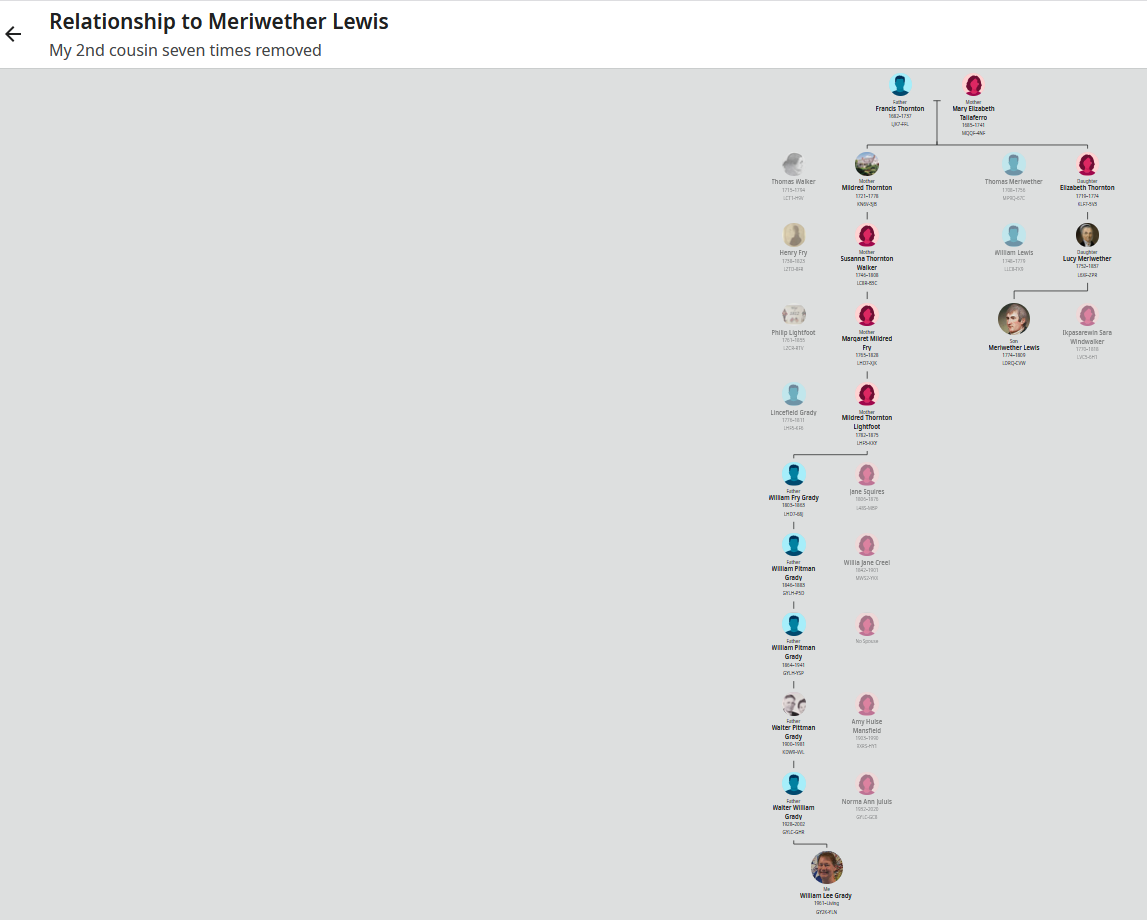Open the Walter William Grady avatar
Image resolution: width=1147 pixels, height=920 pixels.
[x=794, y=784]
